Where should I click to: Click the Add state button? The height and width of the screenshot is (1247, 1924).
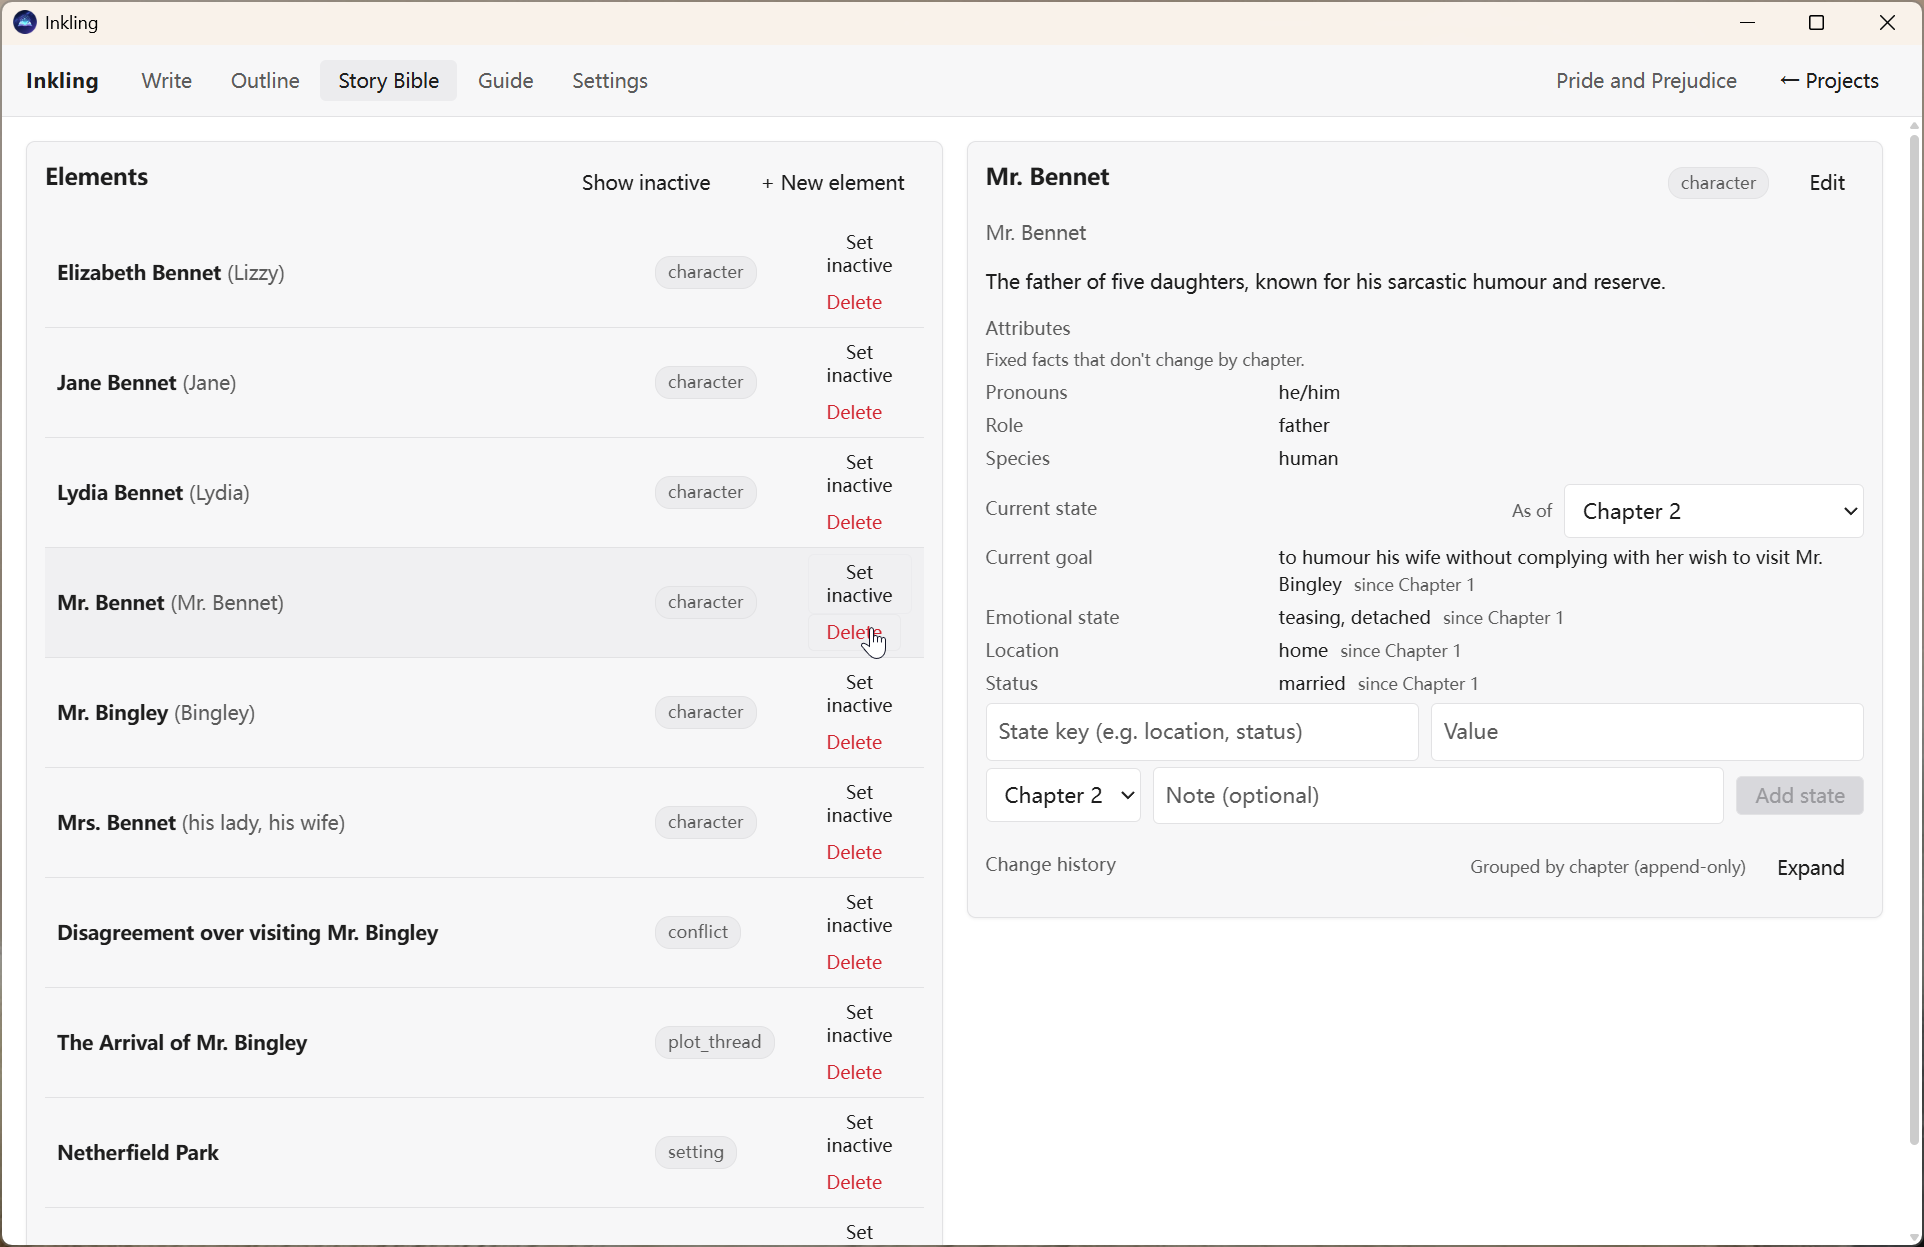[1800, 796]
